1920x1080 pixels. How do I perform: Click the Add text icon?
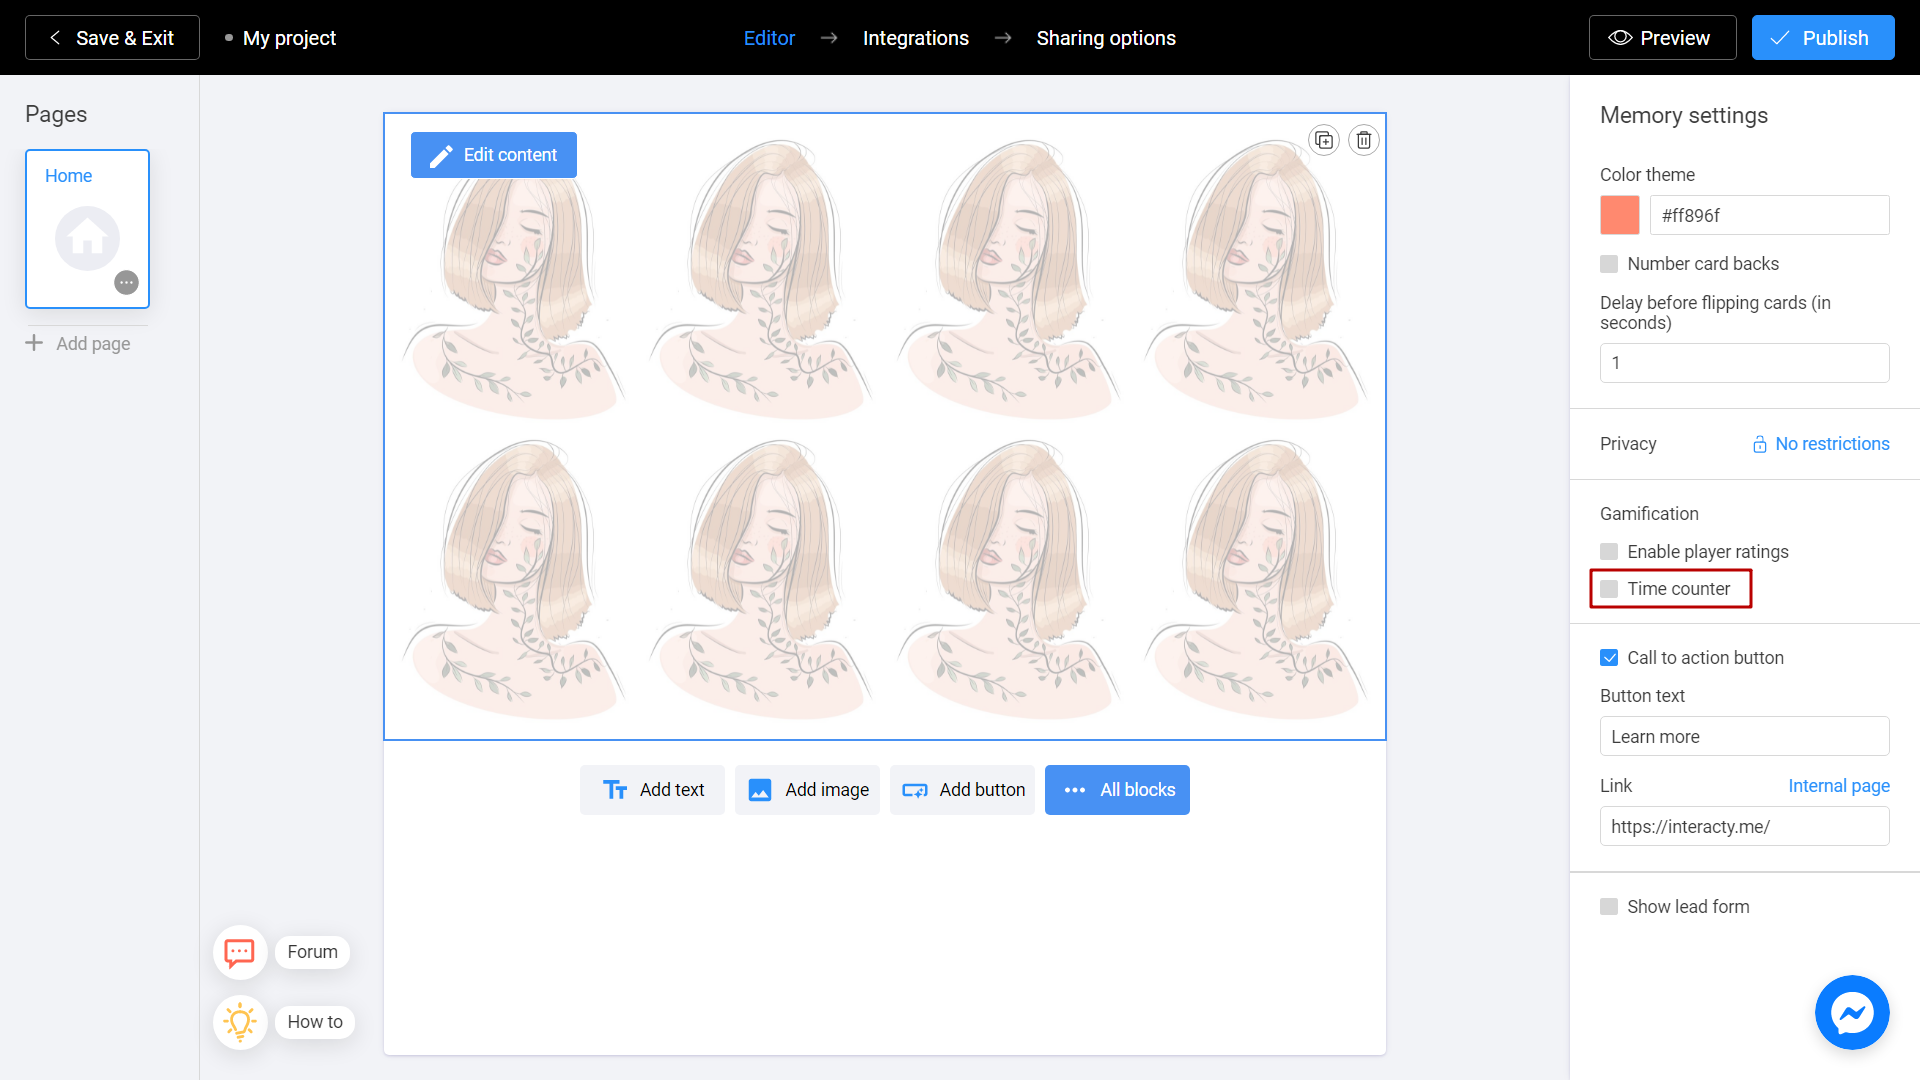[615, 790]
